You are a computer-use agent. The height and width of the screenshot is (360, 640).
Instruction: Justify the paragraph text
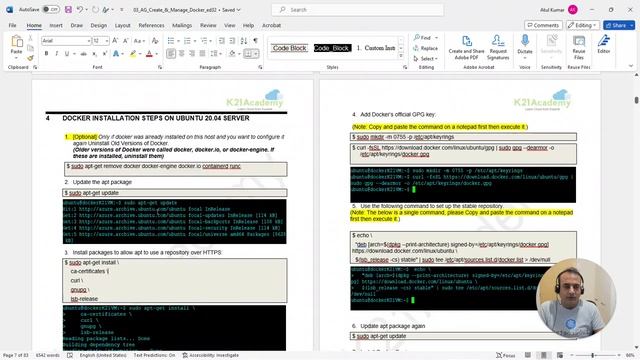[x=202, y=53]
